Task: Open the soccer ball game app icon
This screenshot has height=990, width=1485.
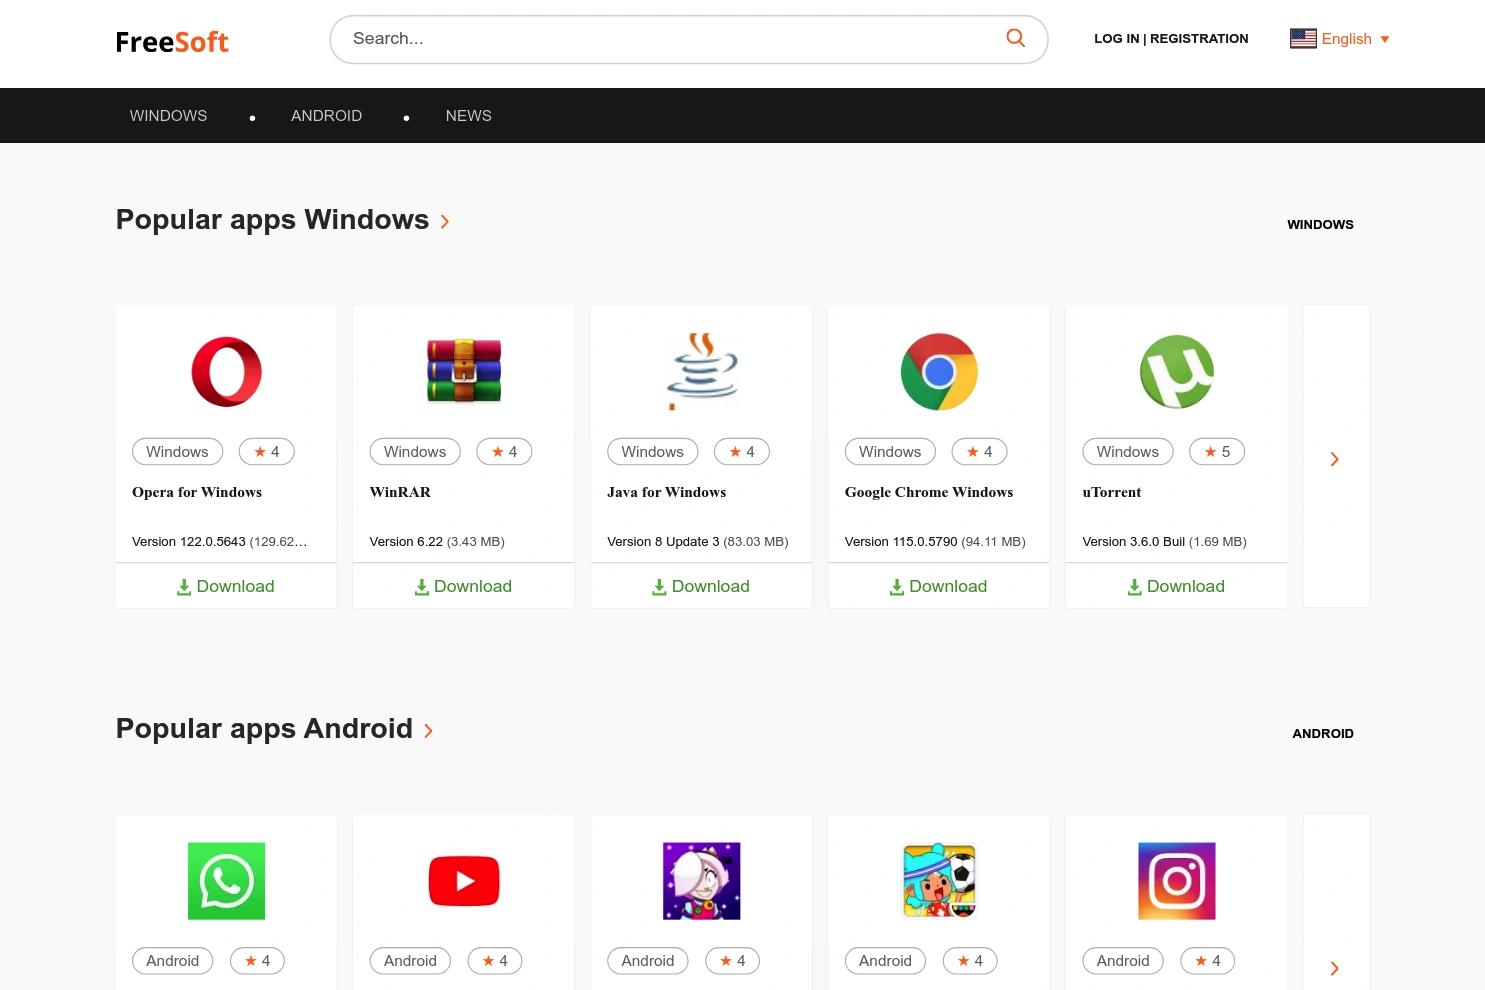Action: 939,881
